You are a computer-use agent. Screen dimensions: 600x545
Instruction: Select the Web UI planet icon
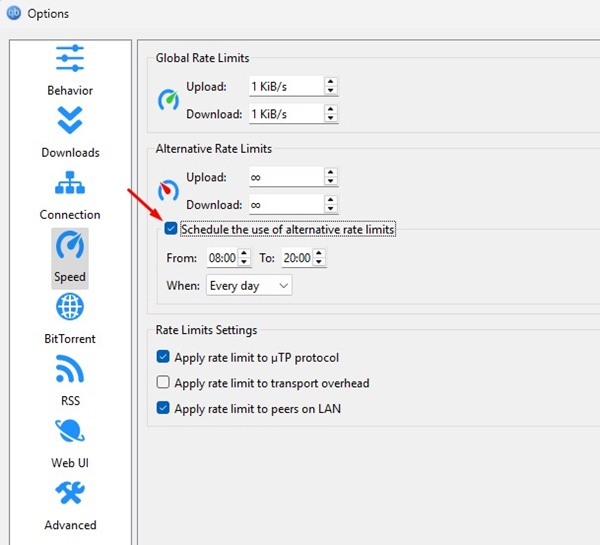point(70,432)
